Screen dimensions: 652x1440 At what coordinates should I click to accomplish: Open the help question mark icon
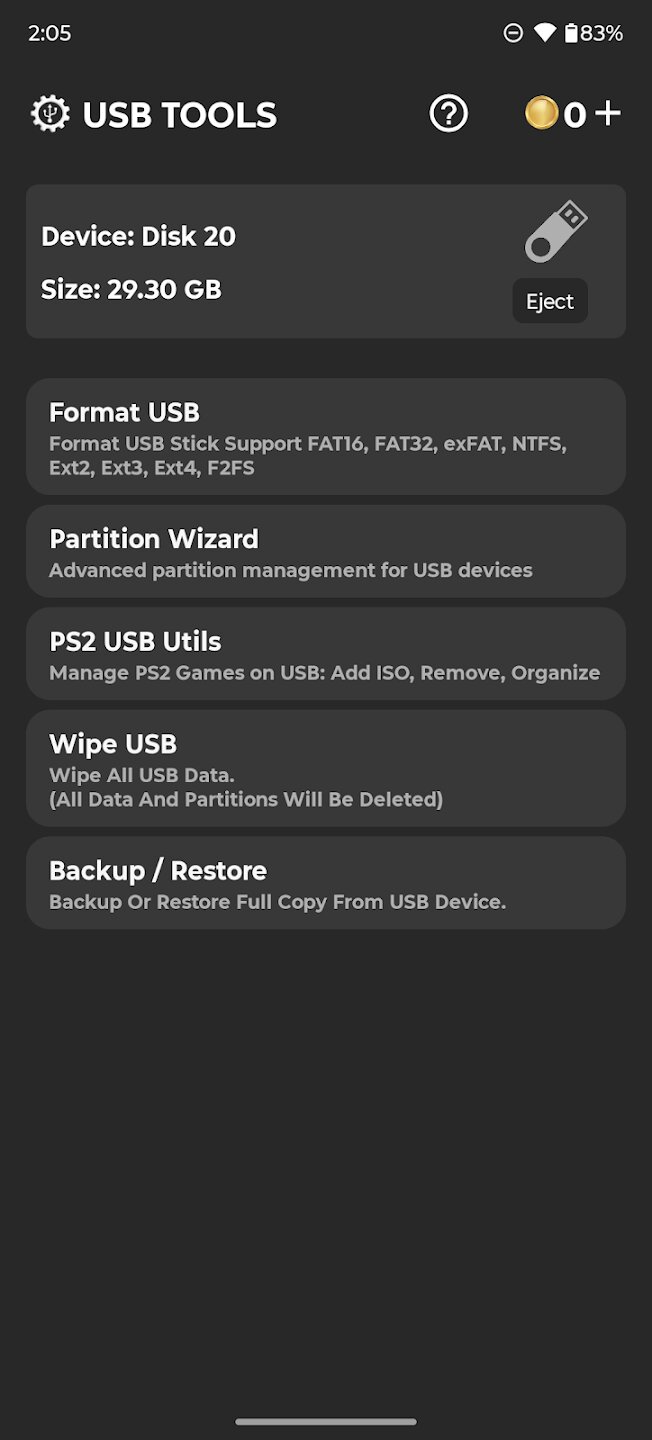point(449,114)
